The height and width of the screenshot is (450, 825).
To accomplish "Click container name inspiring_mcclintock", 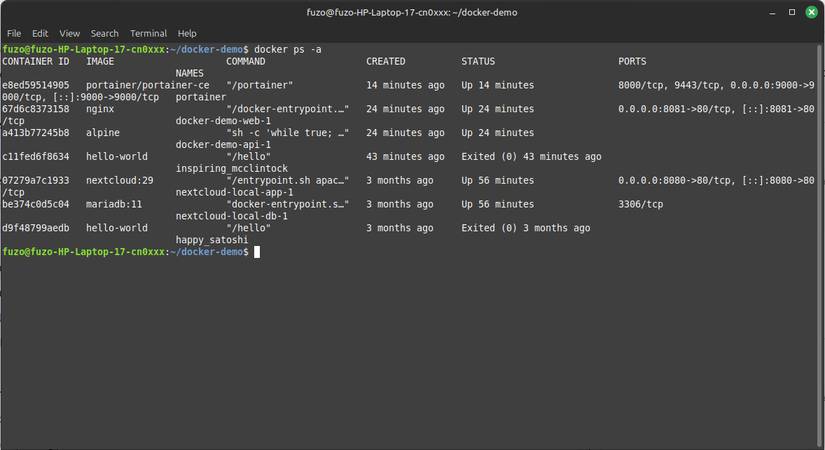I will [232, 168].
